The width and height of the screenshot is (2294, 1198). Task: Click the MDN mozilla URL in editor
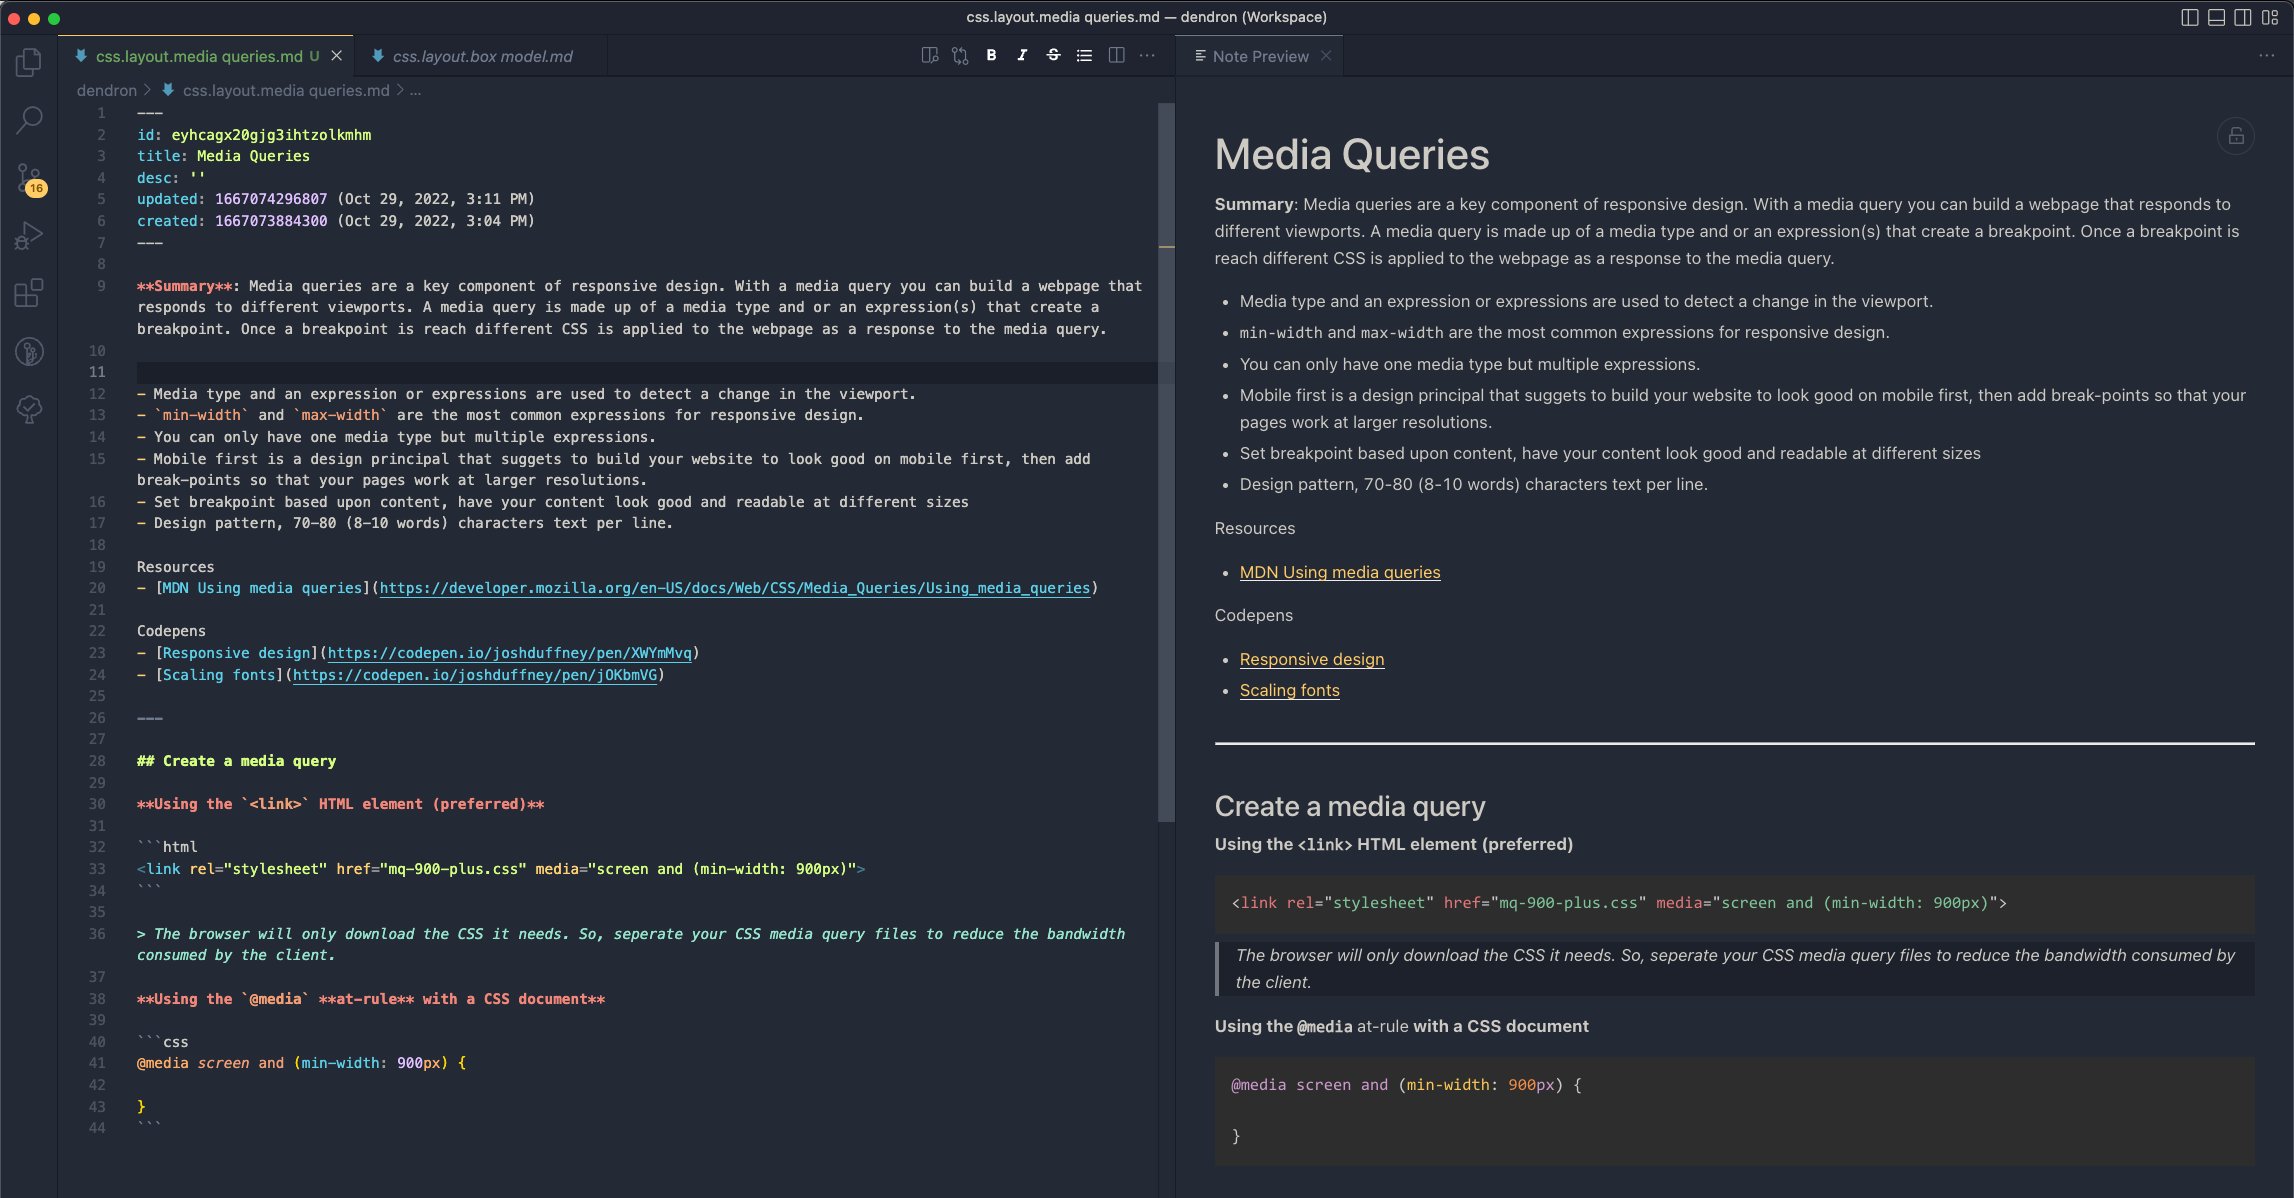click(x=734, y=588)
